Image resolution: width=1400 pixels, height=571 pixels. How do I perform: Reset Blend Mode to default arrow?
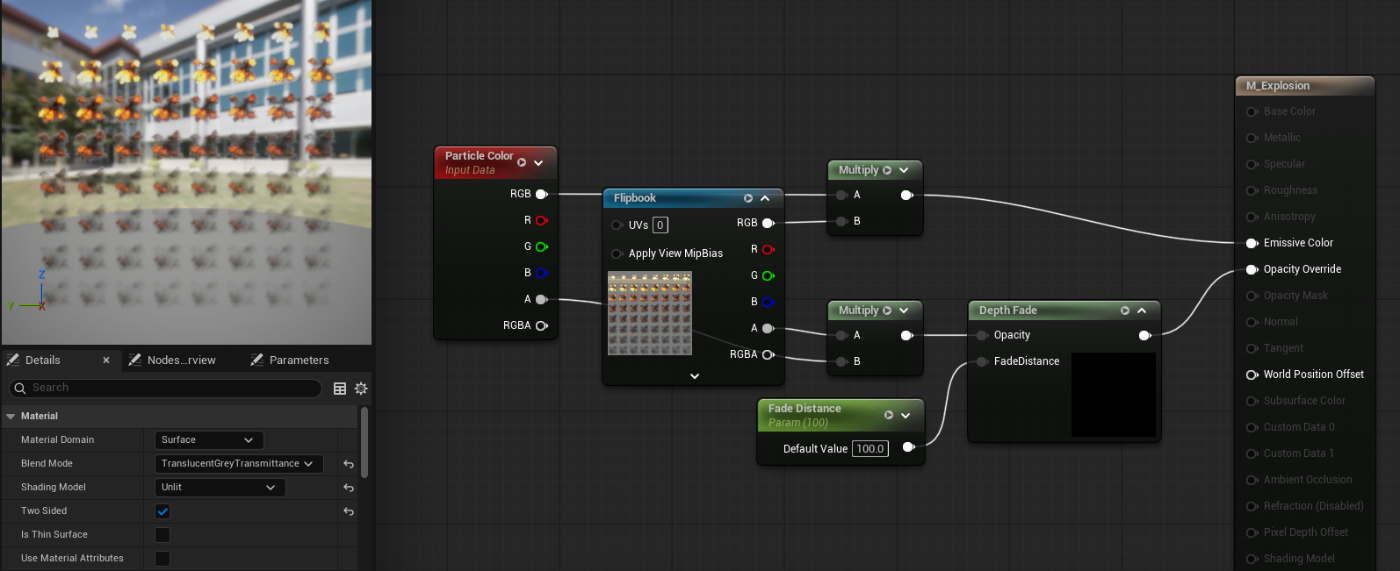pyautogui.click(x=348, y=464)
